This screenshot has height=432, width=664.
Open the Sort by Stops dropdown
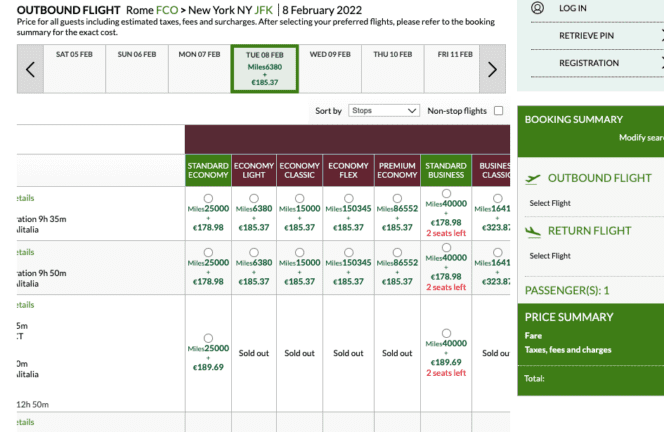(384, 111)
